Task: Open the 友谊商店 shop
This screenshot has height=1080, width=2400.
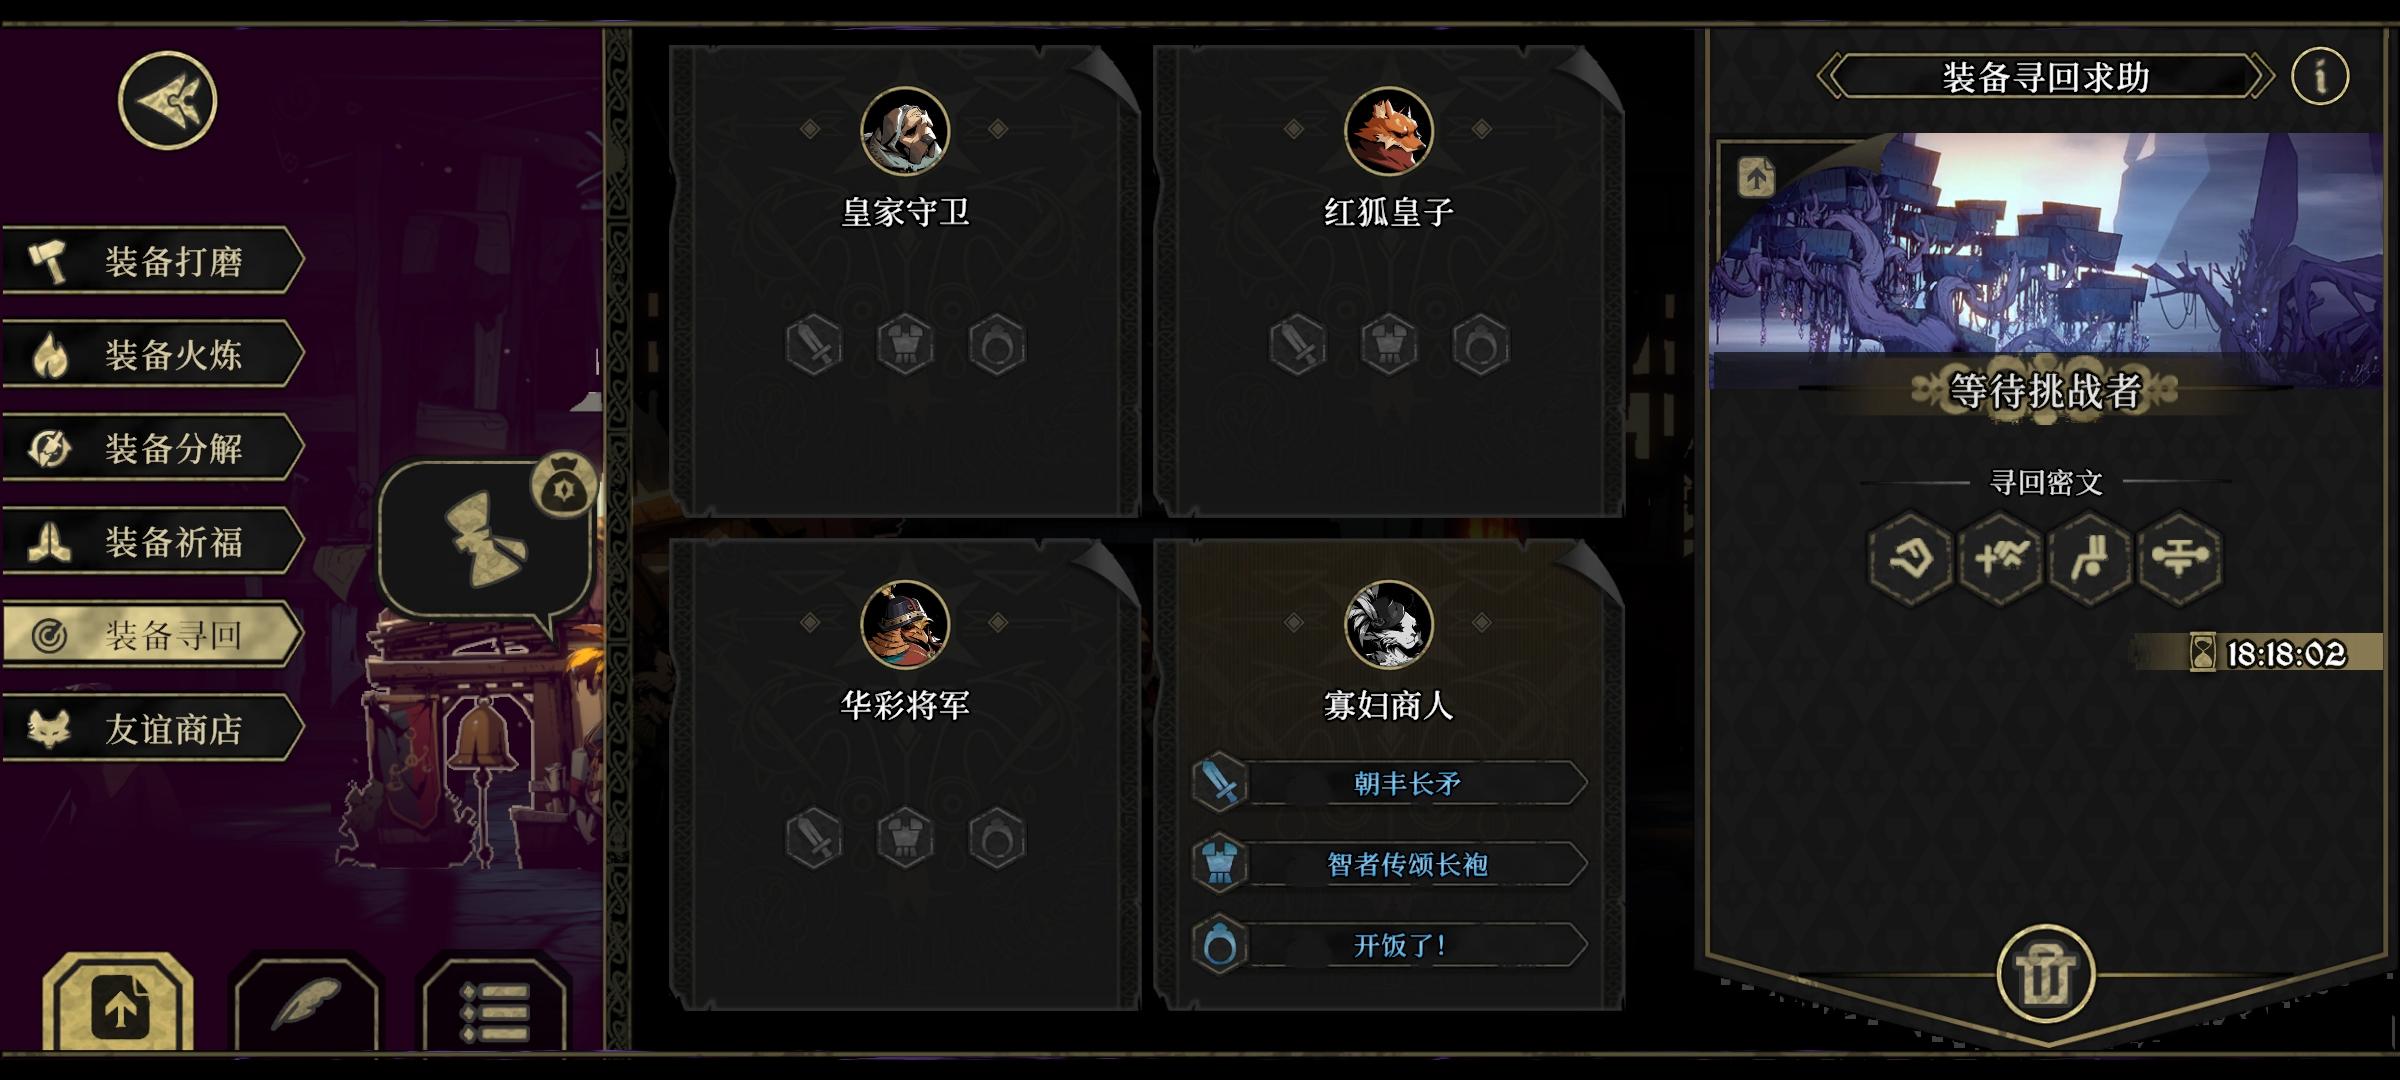Action: [x=152, y=729]
